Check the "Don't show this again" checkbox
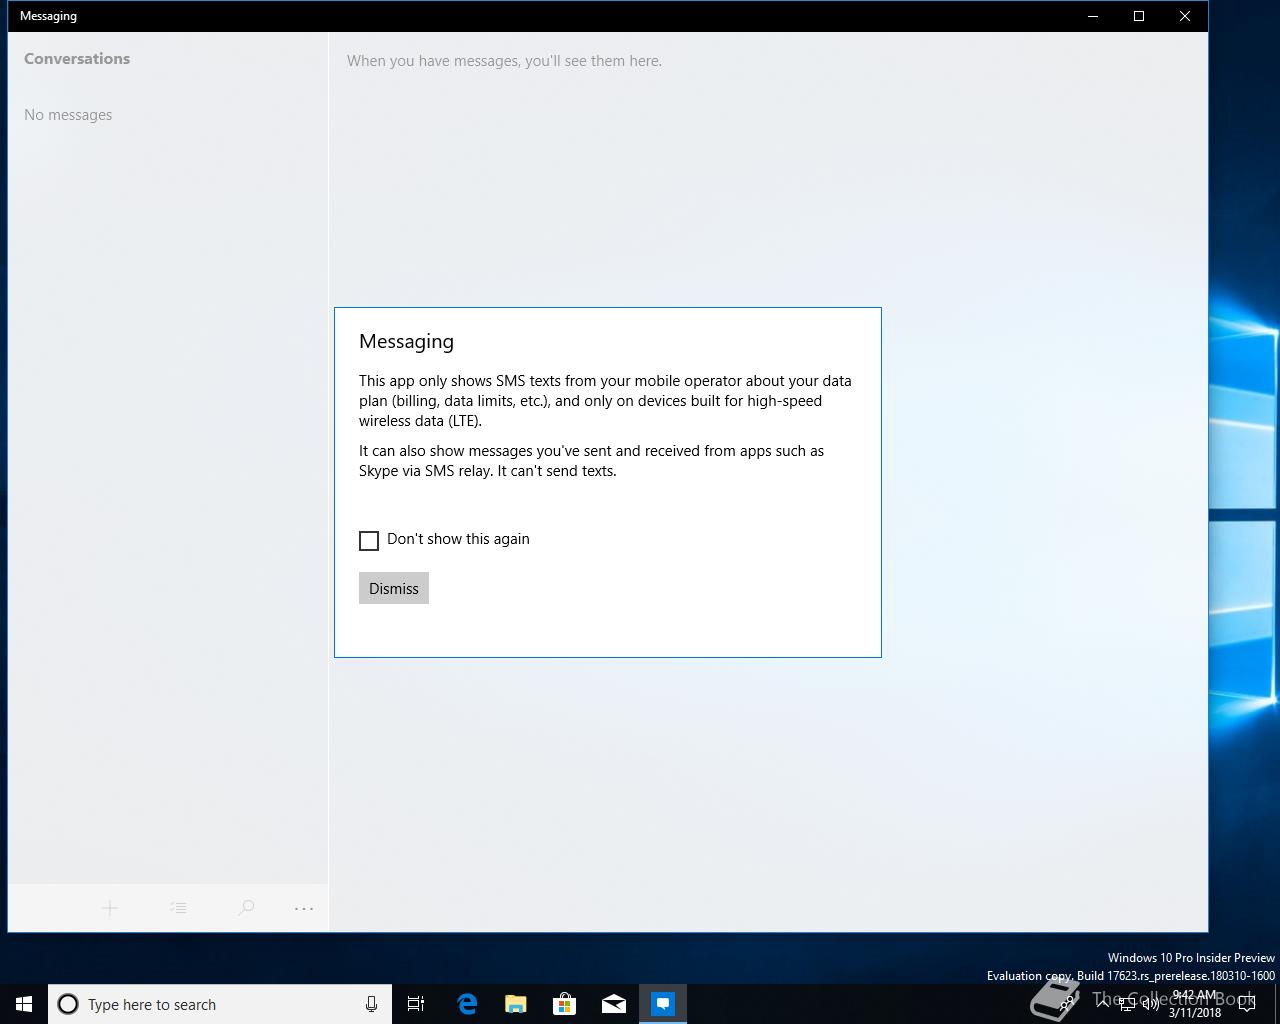Screen dimensions: 1280x1024 [369, 541]
